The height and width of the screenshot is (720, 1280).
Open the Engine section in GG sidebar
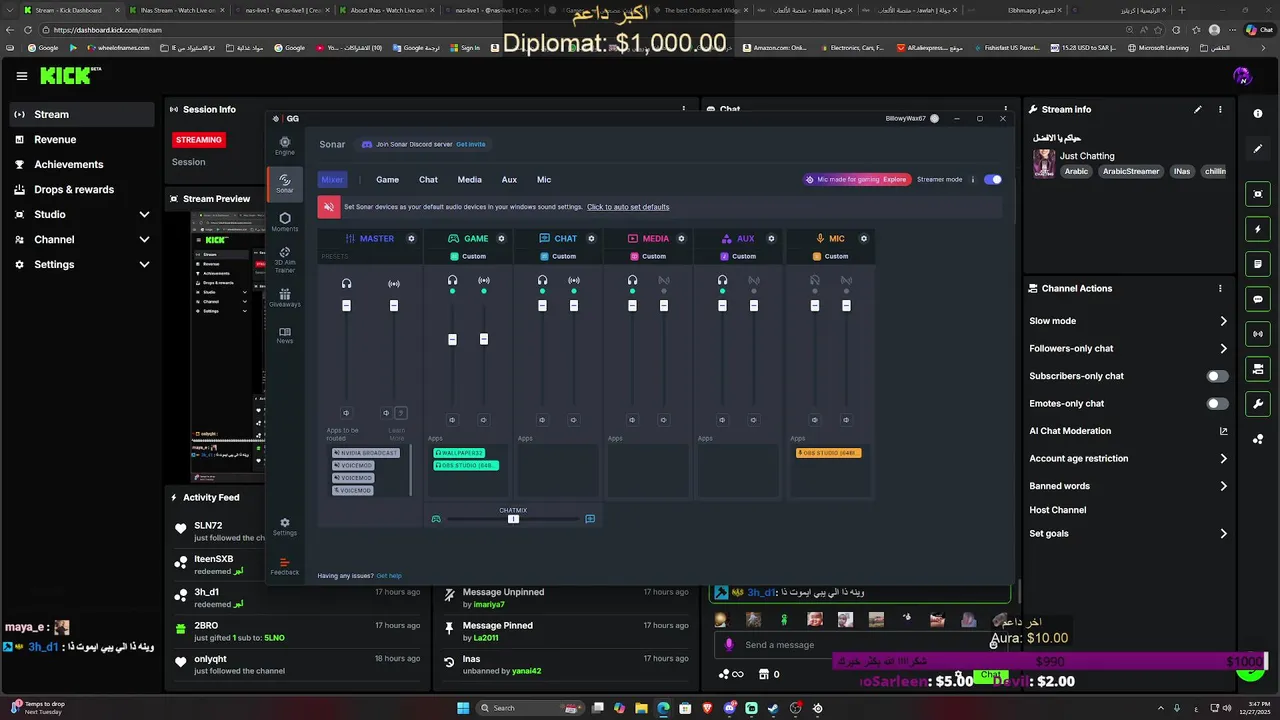point(285,146)
